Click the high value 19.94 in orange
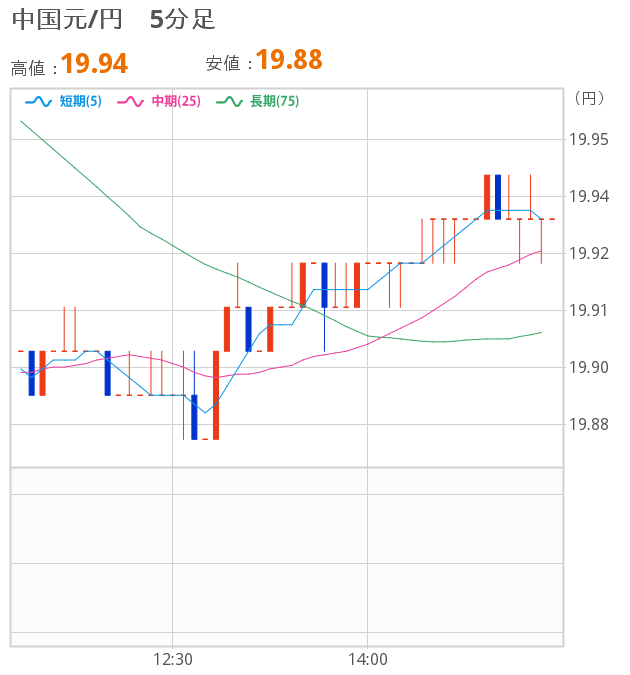The image size is (630, 675). [94, 63]
